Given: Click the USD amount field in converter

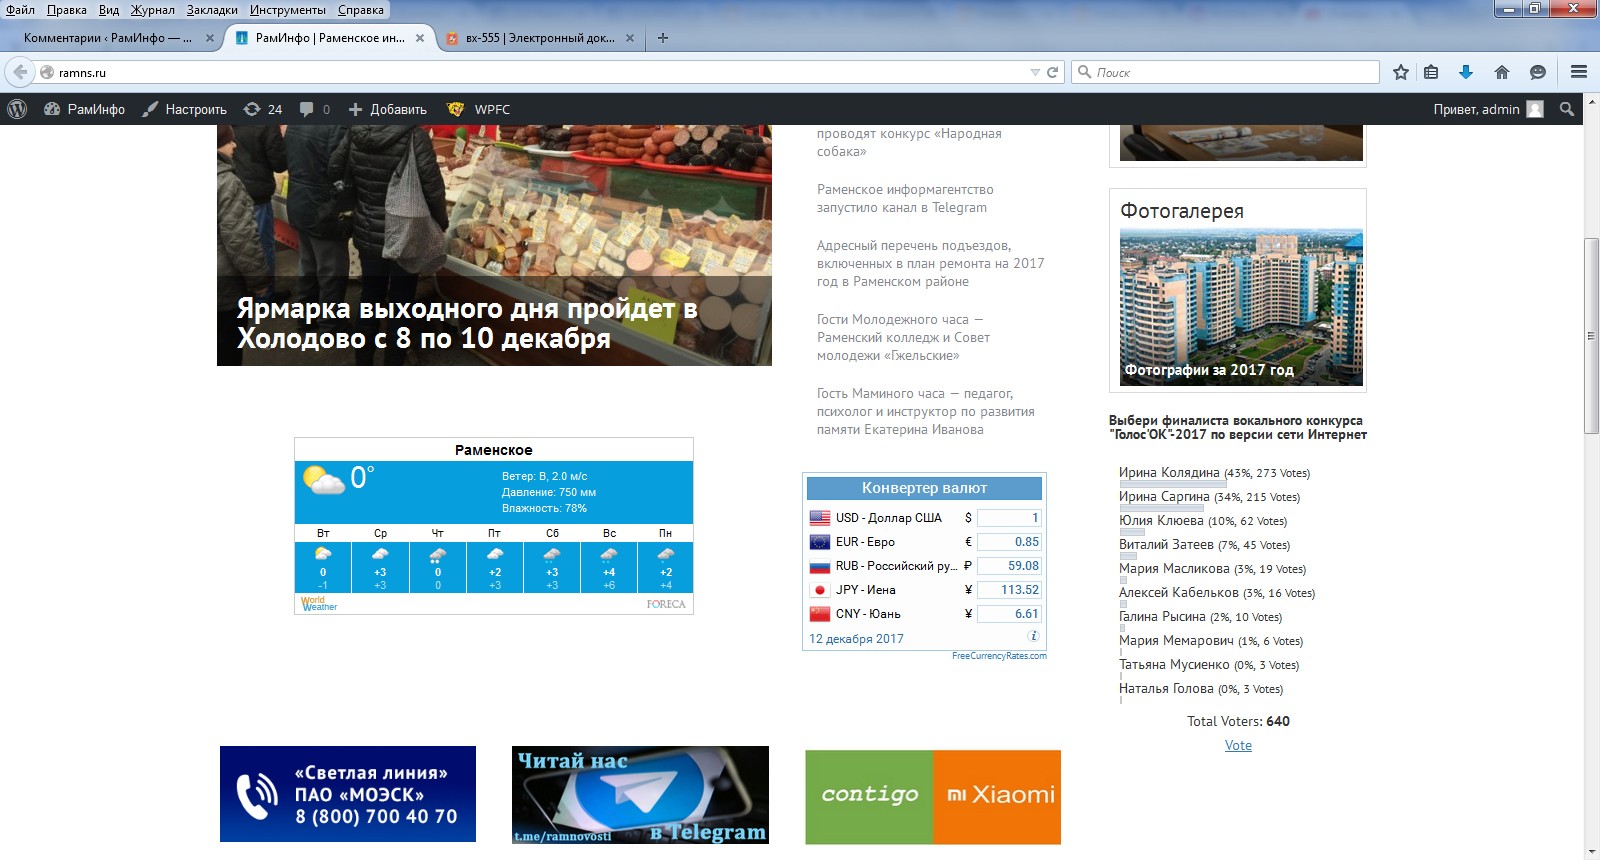Looking at the screenshot, I should [x=1009, y=518].
